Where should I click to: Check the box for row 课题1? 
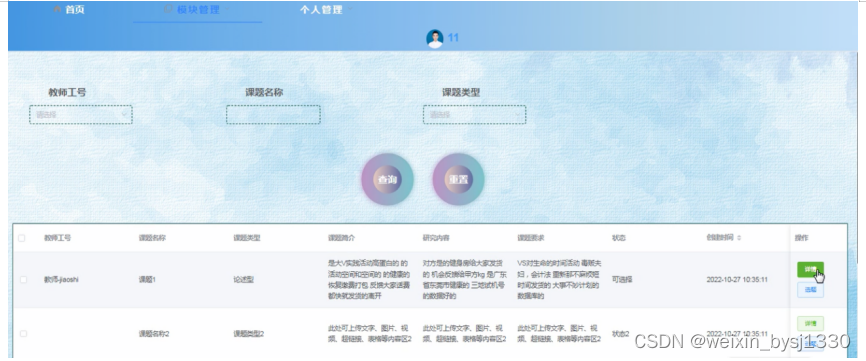point(23,280)
